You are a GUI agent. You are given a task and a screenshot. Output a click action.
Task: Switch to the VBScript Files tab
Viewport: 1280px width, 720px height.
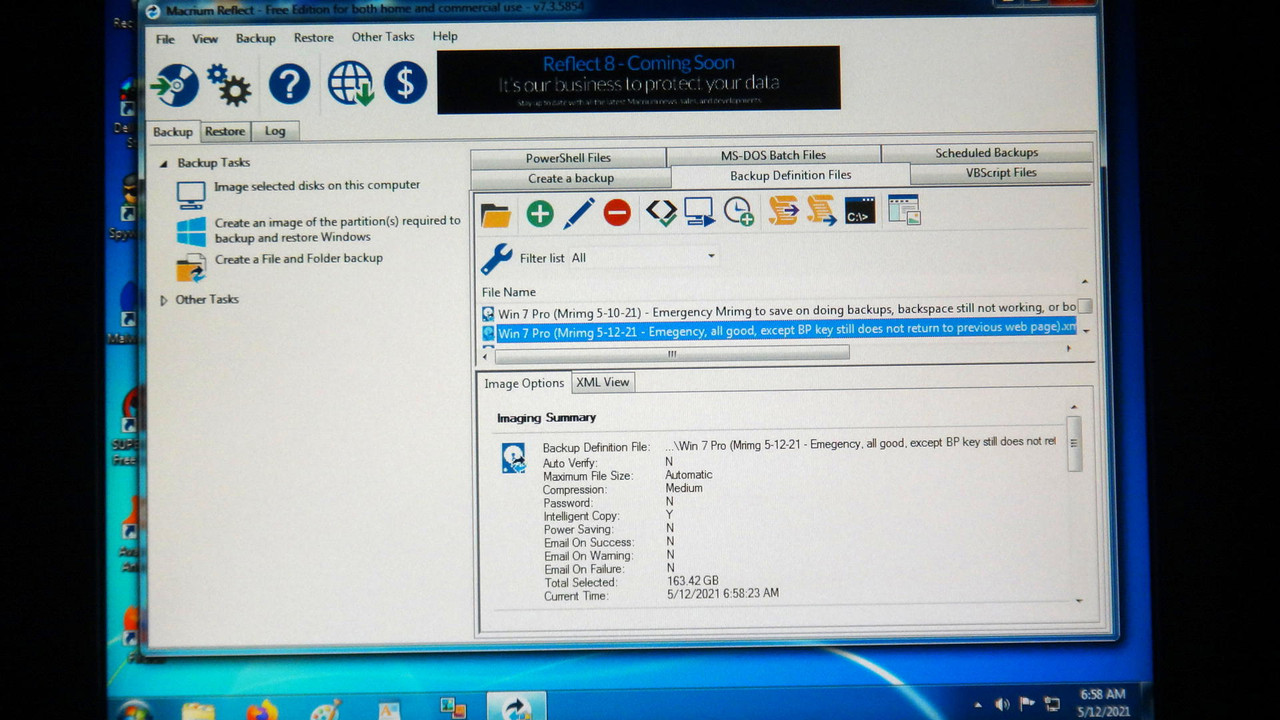(1001, 173)
